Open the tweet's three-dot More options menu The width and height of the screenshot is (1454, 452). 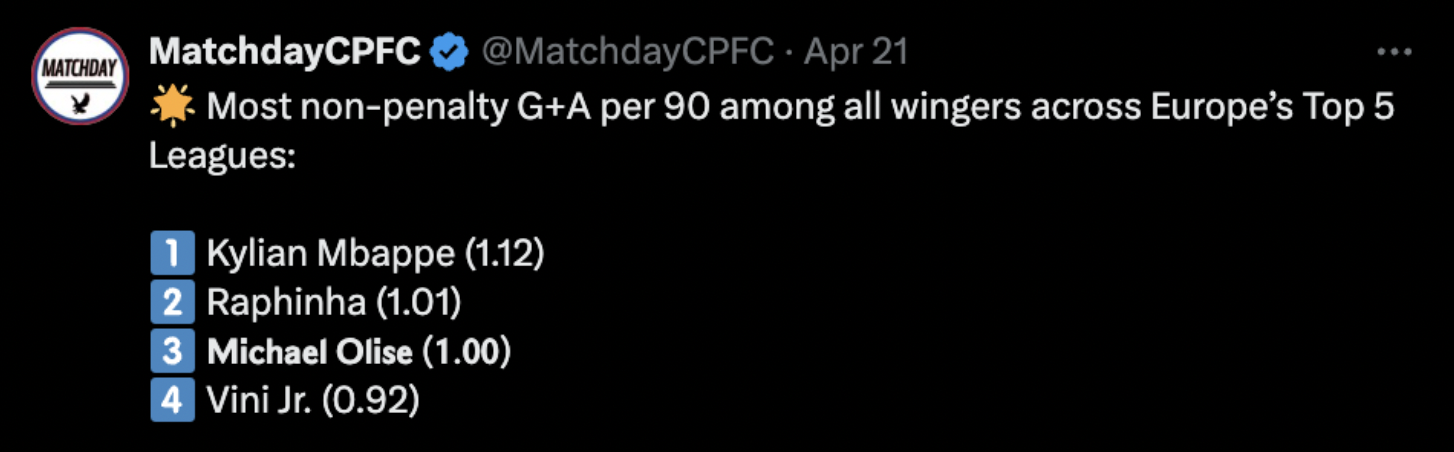1394,51
